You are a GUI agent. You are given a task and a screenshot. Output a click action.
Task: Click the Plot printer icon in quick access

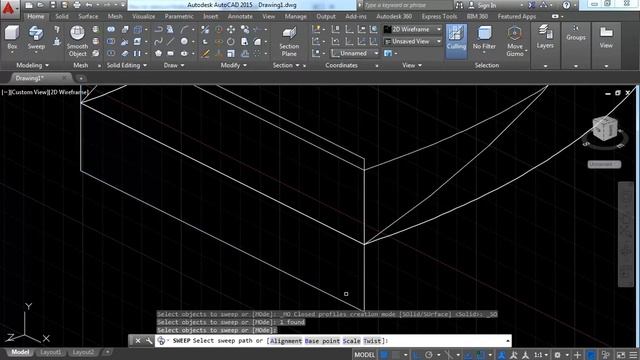click(77, 5)
